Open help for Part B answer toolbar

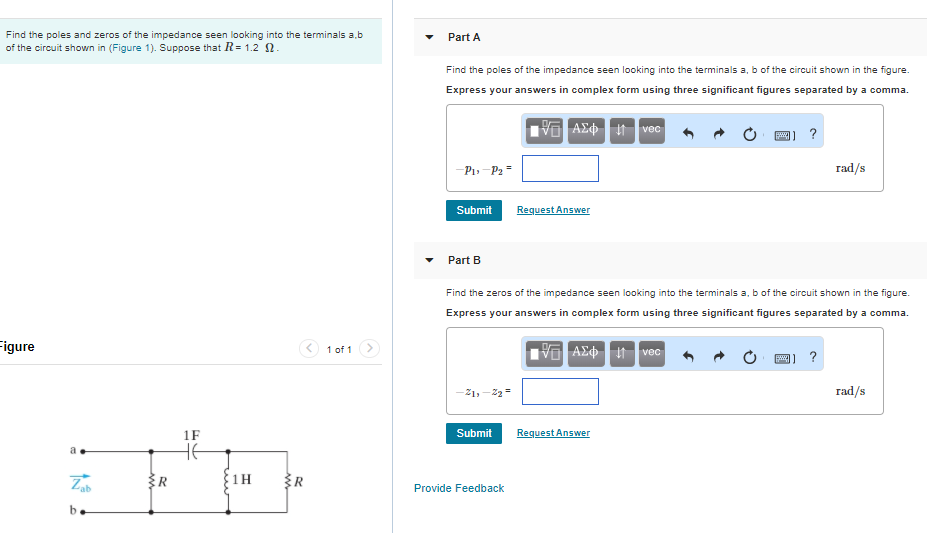tap(813, 354)
